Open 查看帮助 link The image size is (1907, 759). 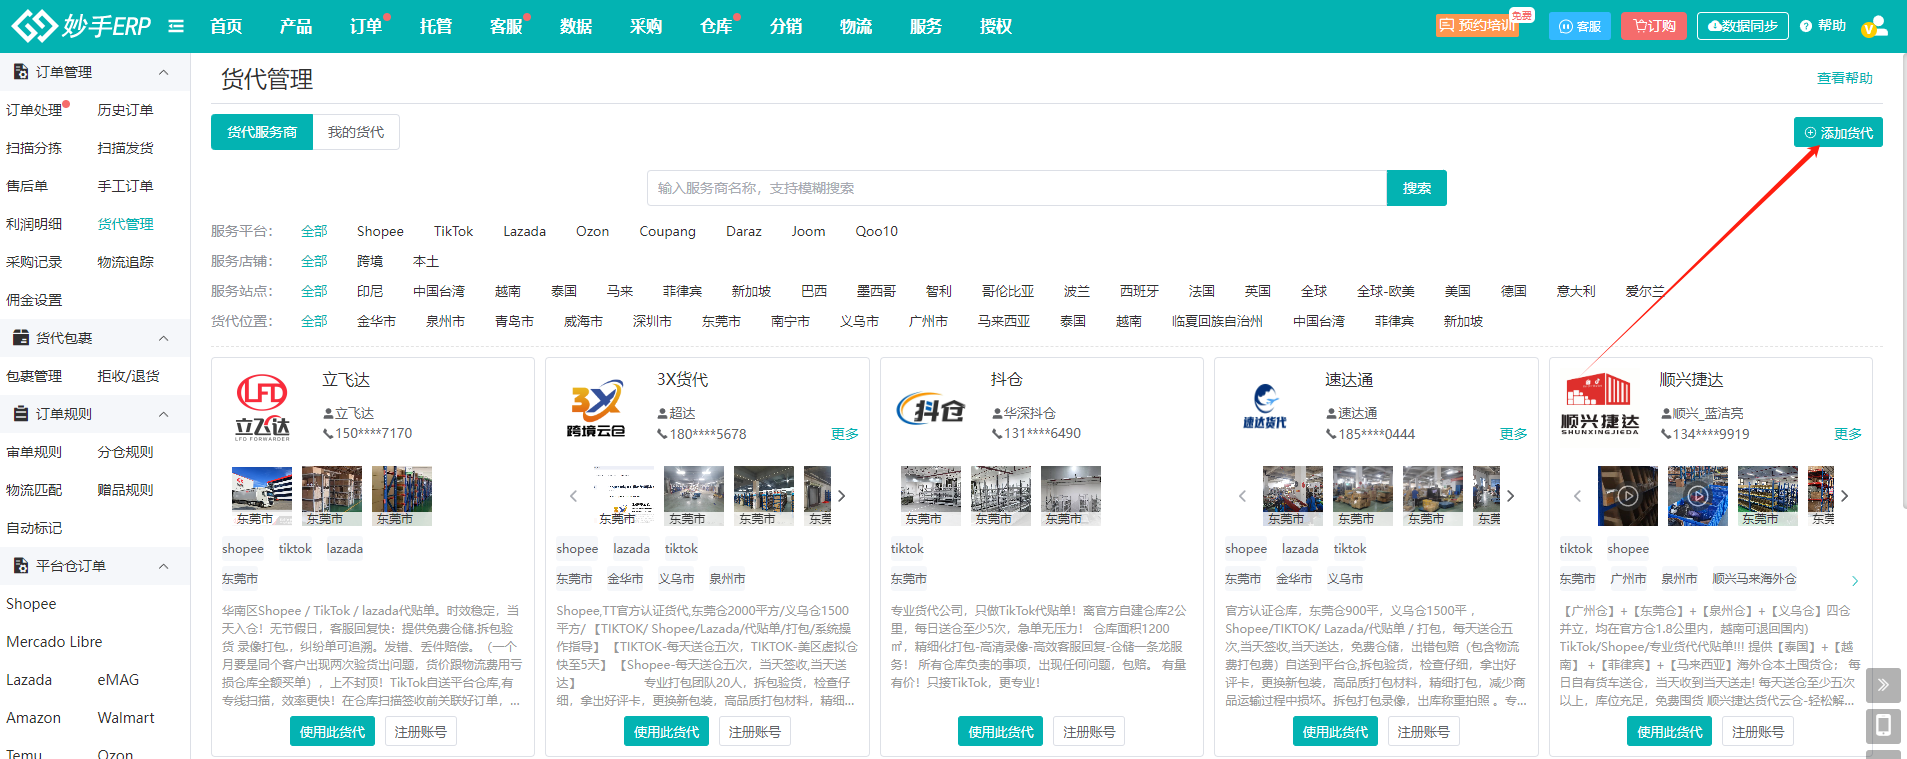click(x=1845, y=78)
